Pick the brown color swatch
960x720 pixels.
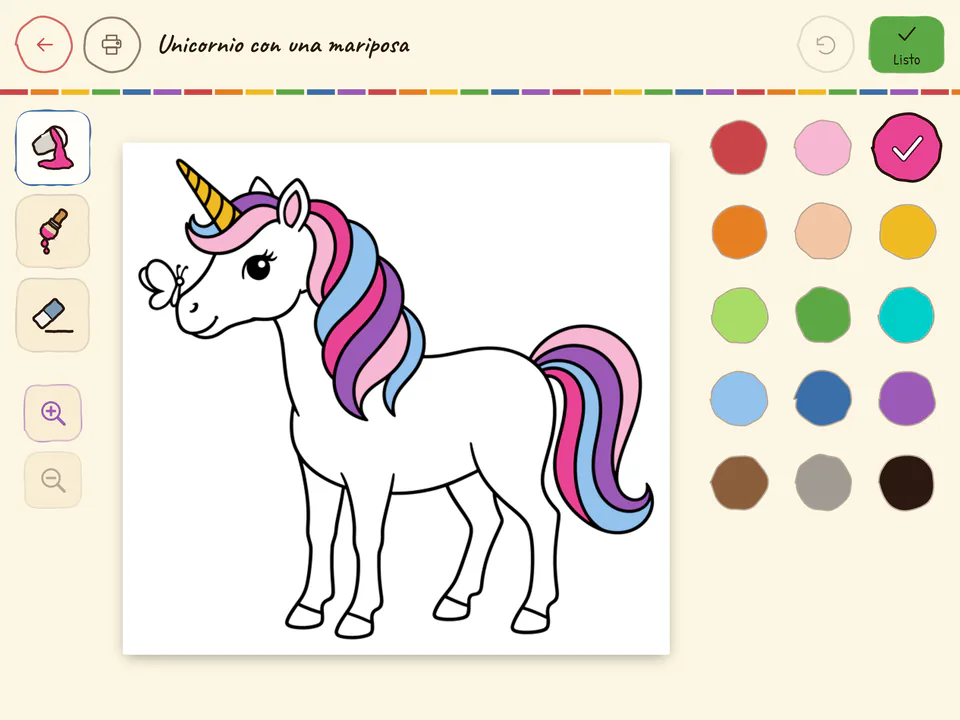739,482
